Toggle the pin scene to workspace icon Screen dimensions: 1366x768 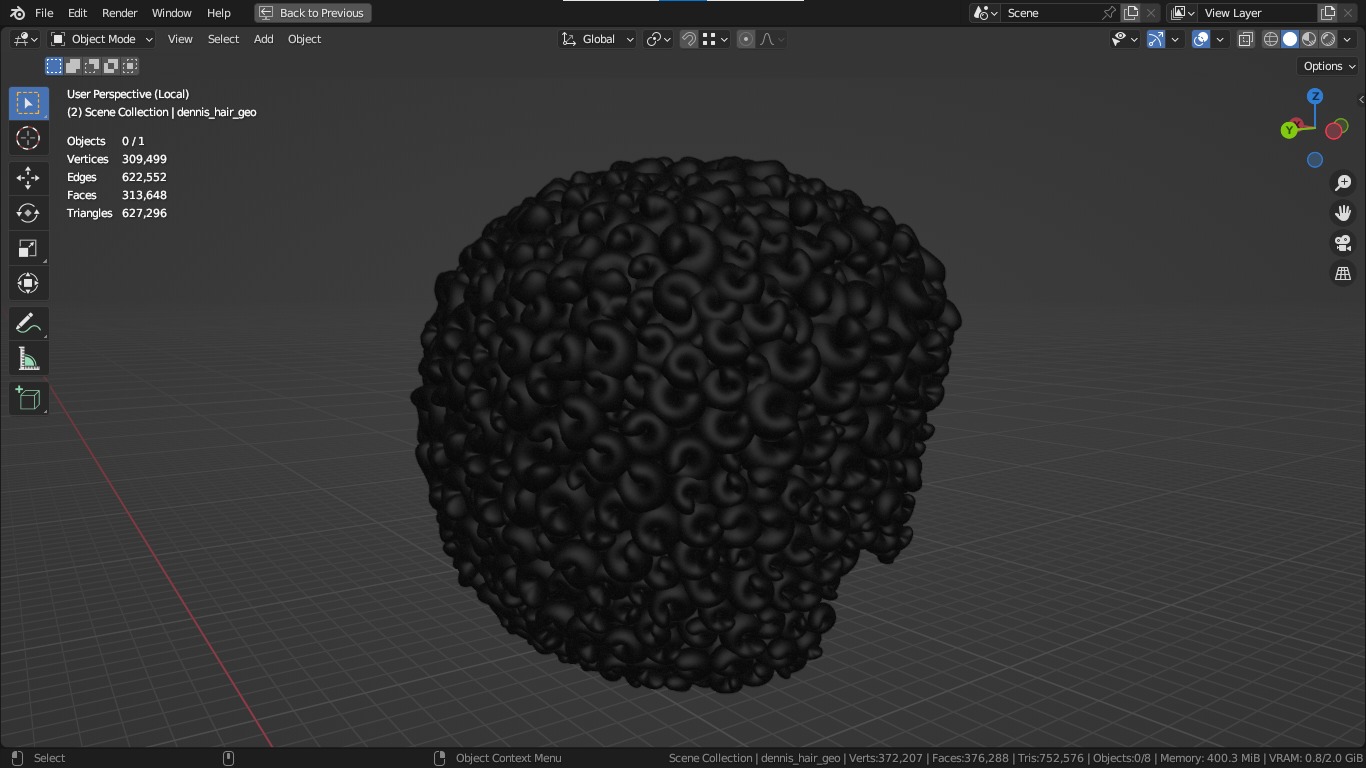click(x=1109, y=13)
